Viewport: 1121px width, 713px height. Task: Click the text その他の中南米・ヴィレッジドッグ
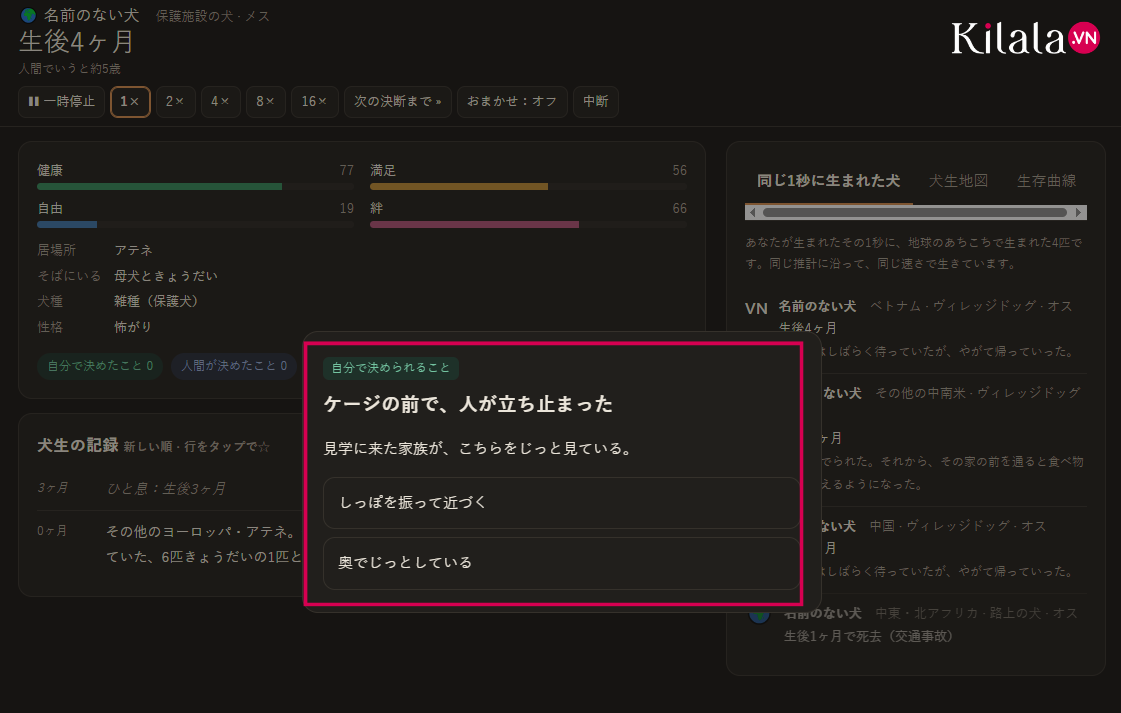978,393
